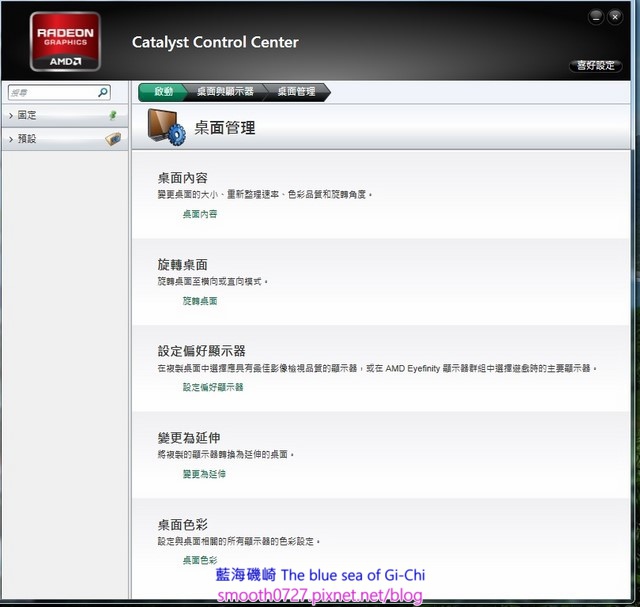Click the preset icon beside 預設
640x607 pixels.
[x=113, y=139]
